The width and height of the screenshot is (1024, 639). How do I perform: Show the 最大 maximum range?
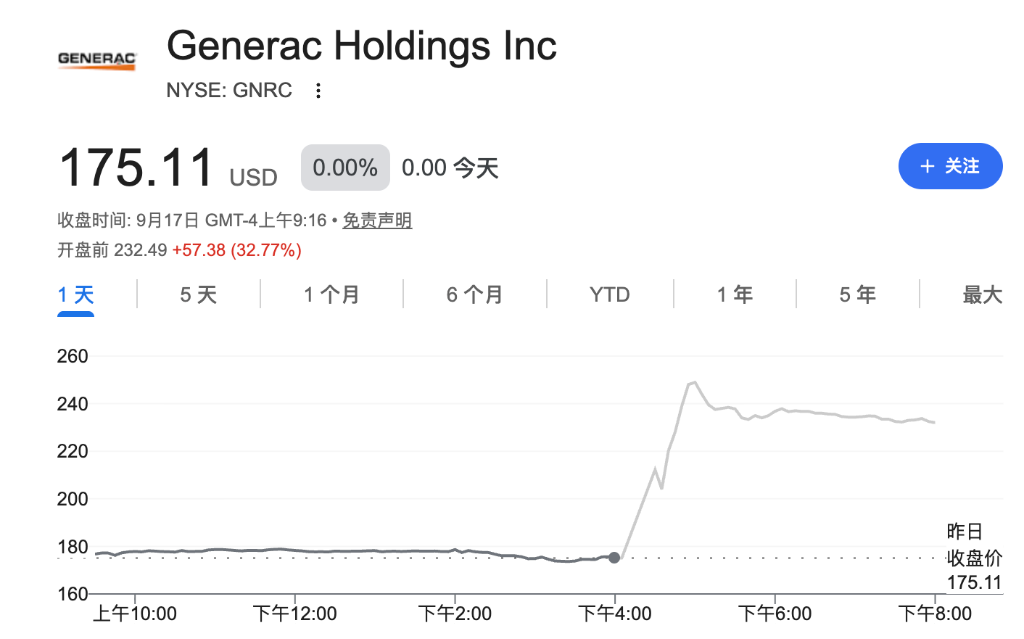tap(982, 295)
